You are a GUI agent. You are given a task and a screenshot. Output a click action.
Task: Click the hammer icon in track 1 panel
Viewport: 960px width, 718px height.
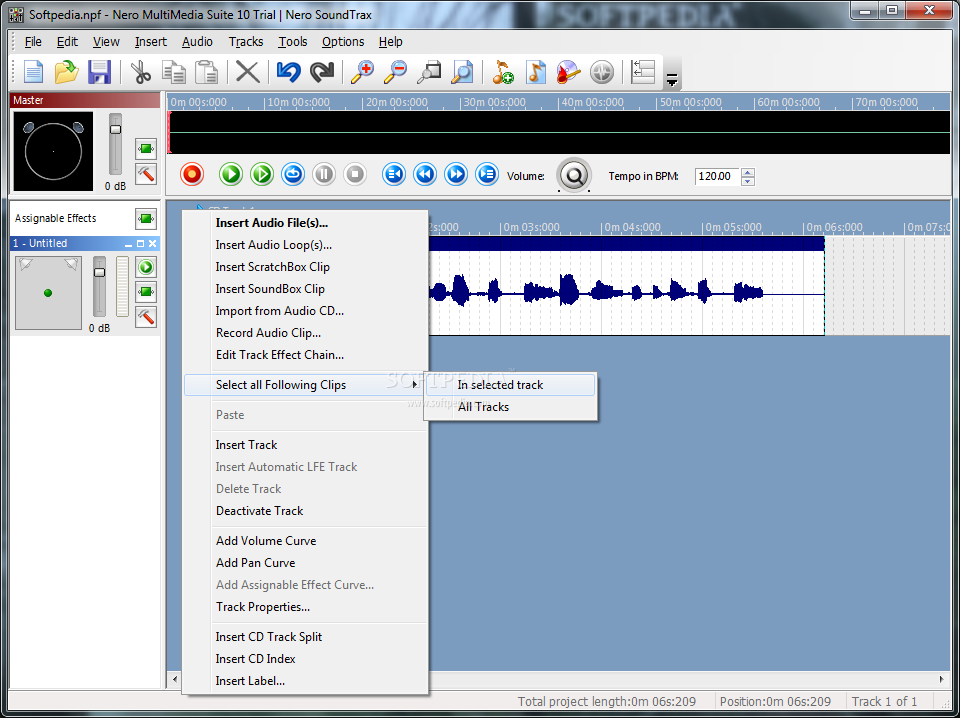click(x=146, y=317)
